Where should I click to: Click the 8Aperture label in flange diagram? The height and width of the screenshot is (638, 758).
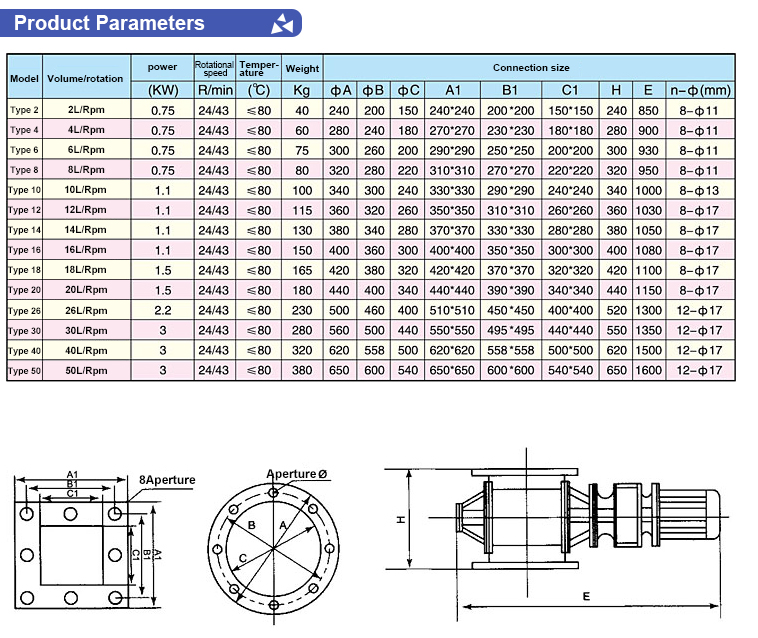point(167,480)
